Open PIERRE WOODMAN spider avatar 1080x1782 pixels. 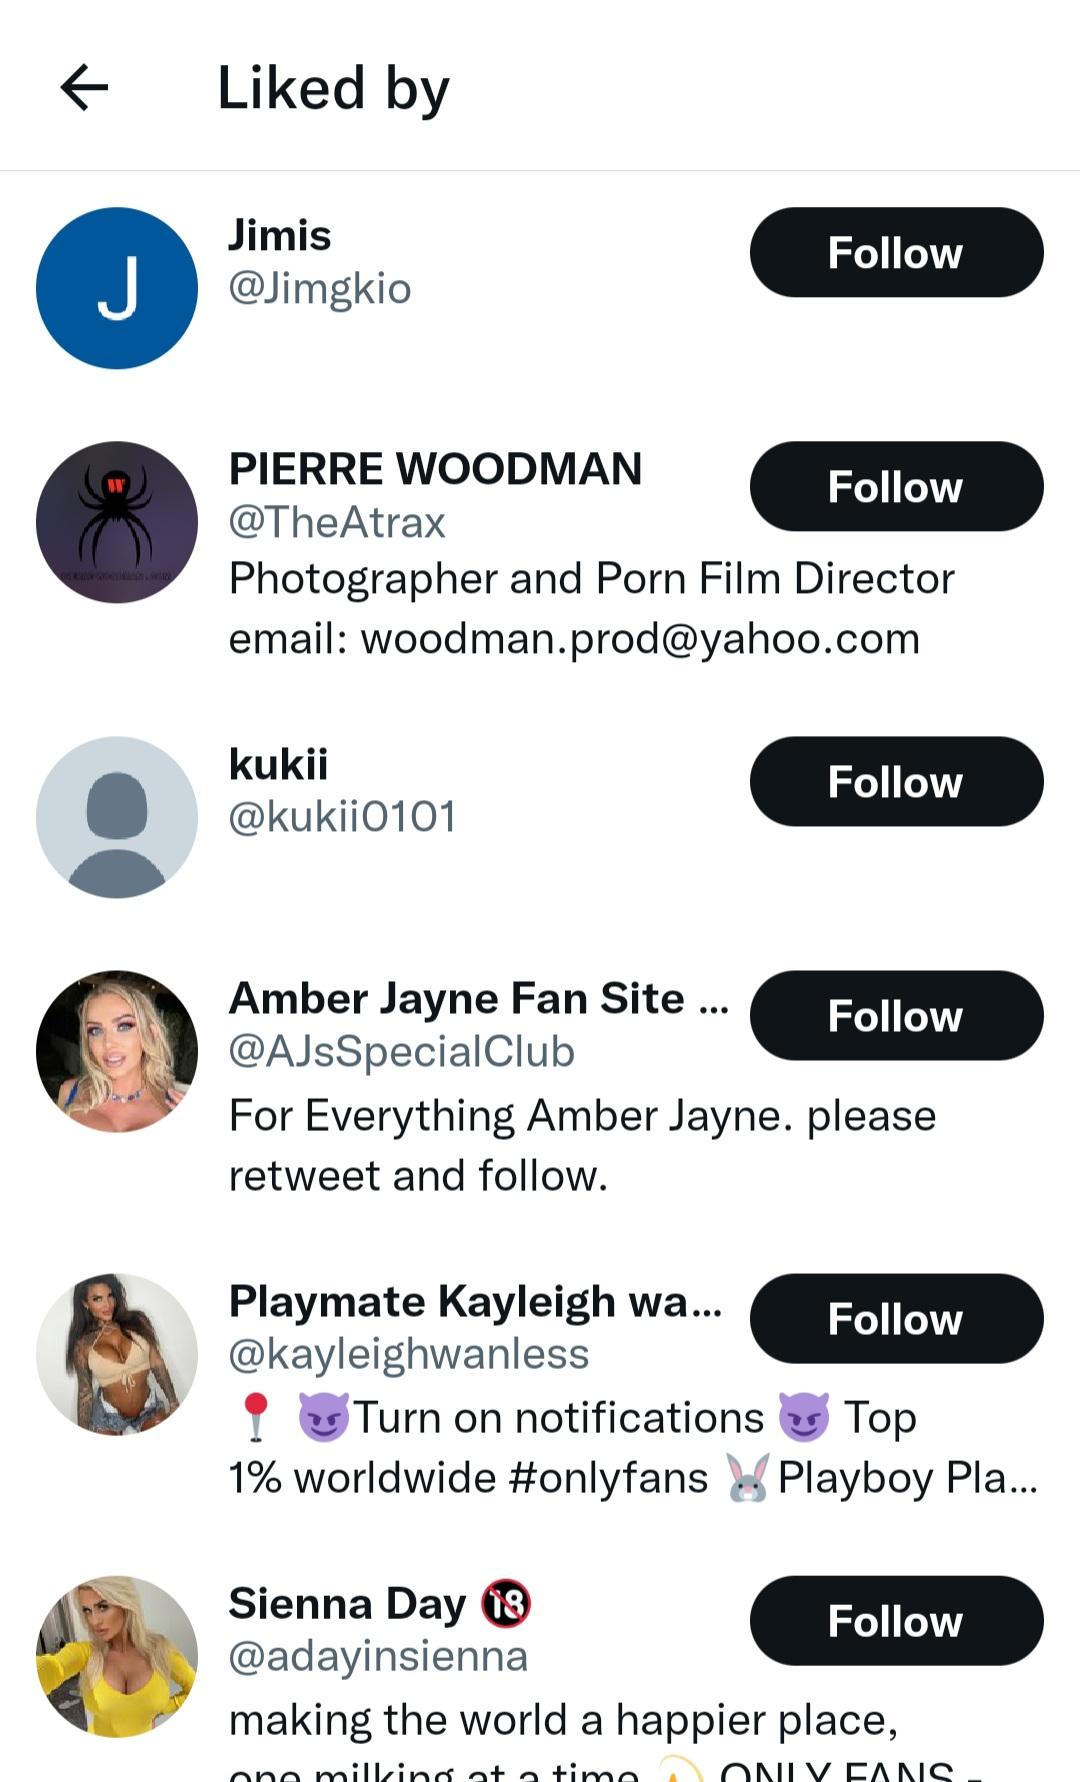click(x=117, y=522)
